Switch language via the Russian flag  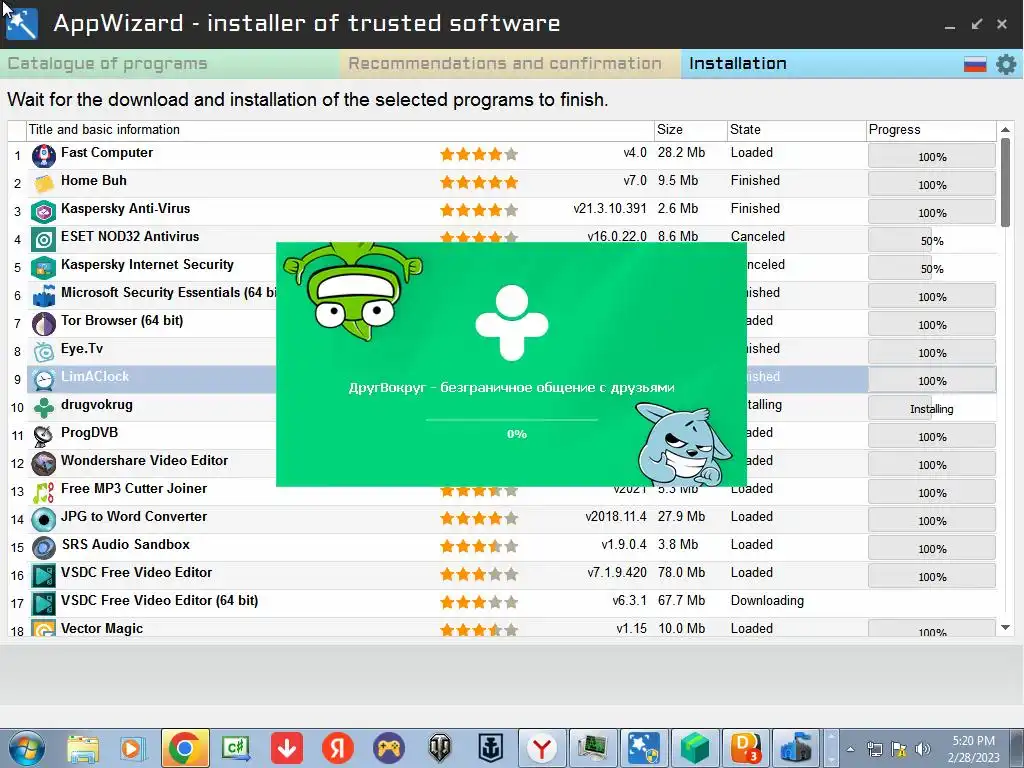coord(975,64)
